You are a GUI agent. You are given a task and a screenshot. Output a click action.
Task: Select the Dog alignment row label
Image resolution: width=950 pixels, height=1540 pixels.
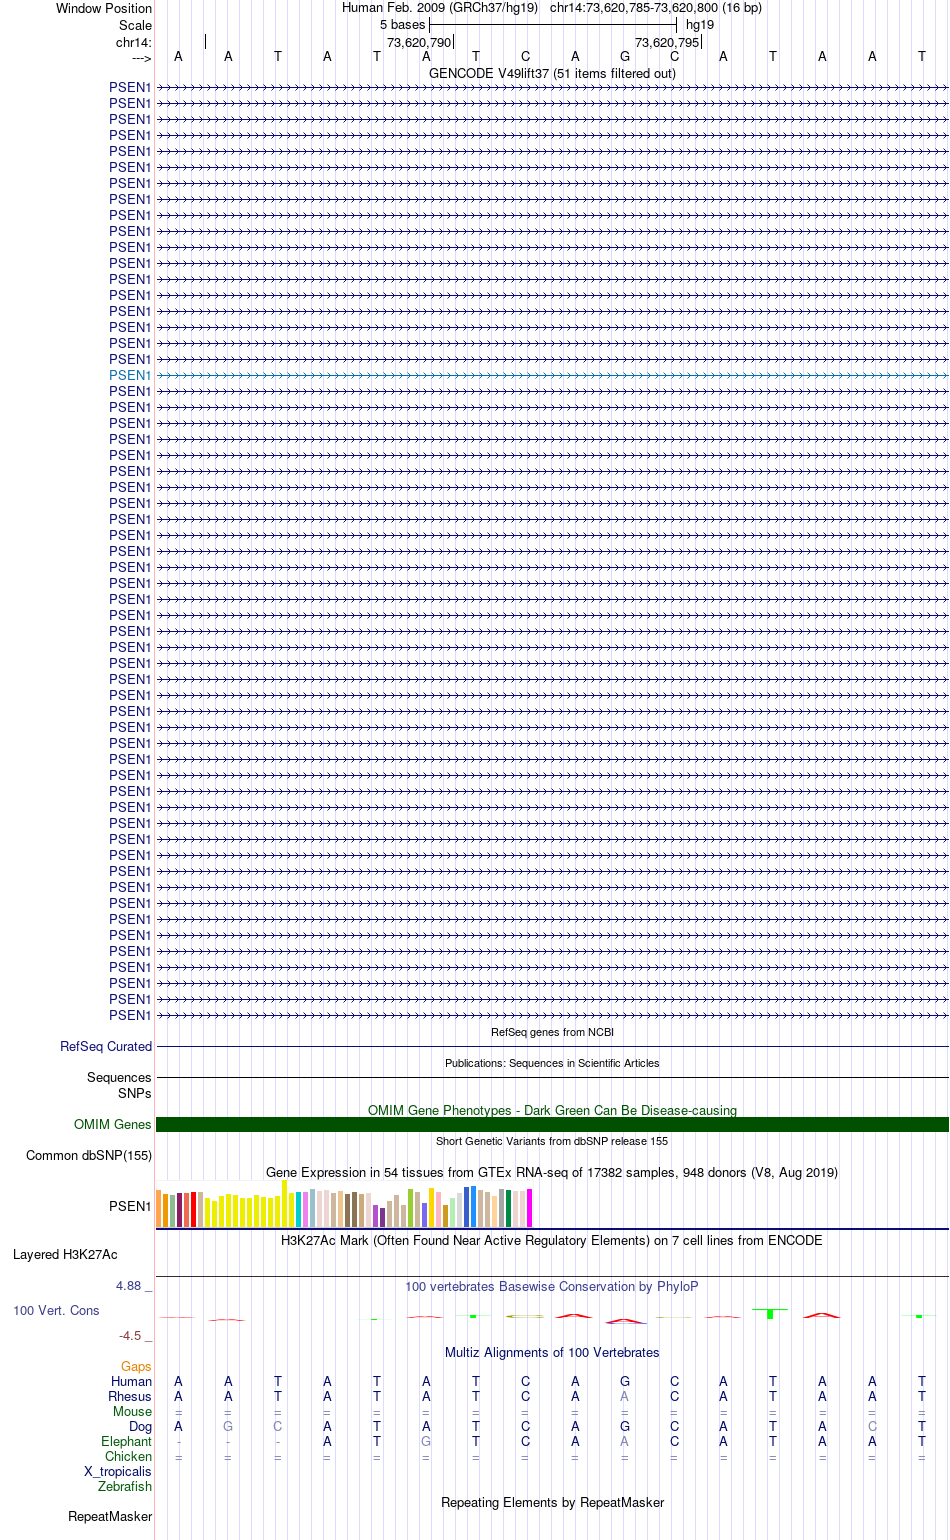pyautogui.click(x=140, y=1426)
